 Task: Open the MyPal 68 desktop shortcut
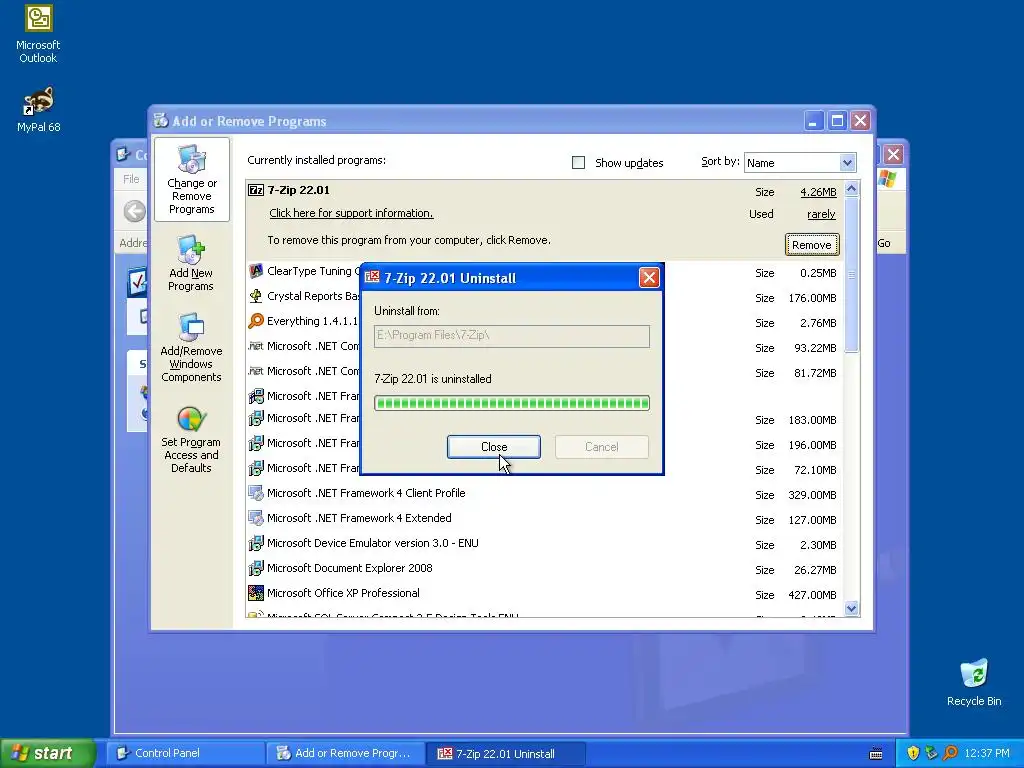pos(38,109)
